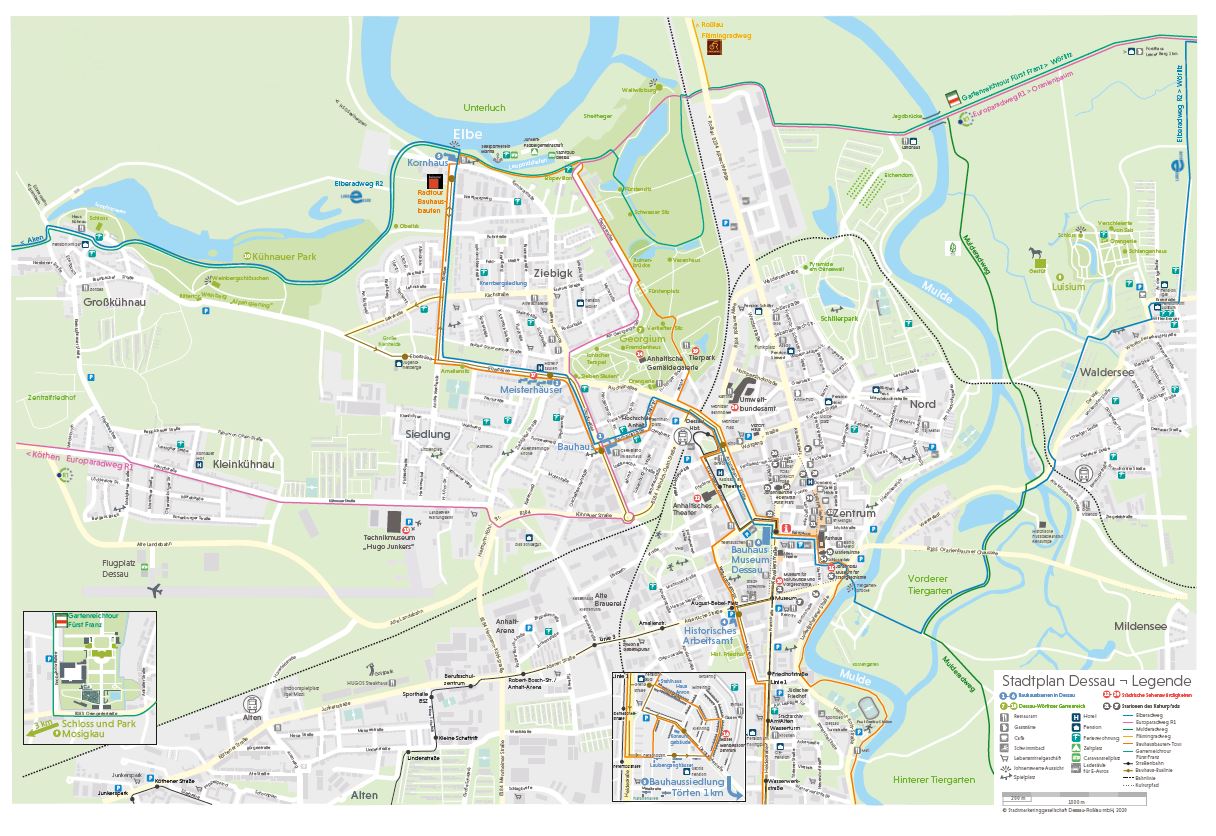Click the Bauhaus-Buslinie line sample in legend
The width and height of the screenshot is (1216, 836).
click(1128, 770)
